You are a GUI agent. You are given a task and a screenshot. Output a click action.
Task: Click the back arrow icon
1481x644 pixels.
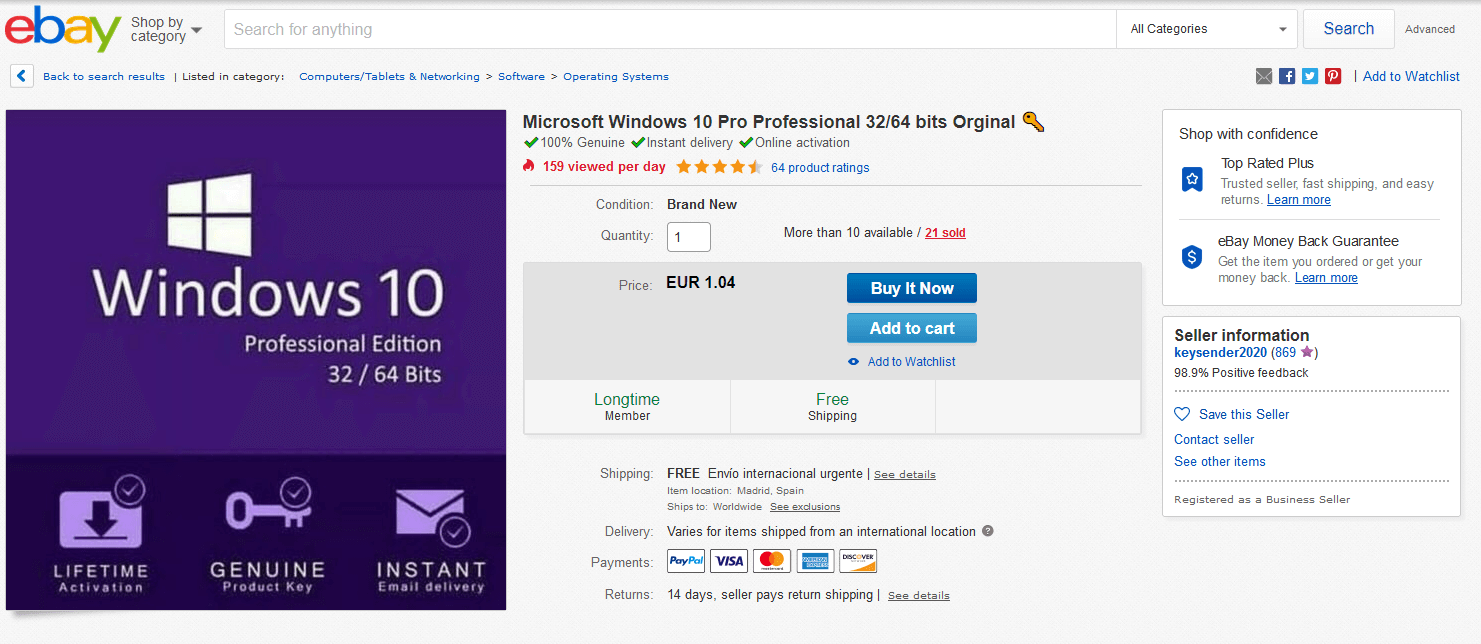point(22,76)
